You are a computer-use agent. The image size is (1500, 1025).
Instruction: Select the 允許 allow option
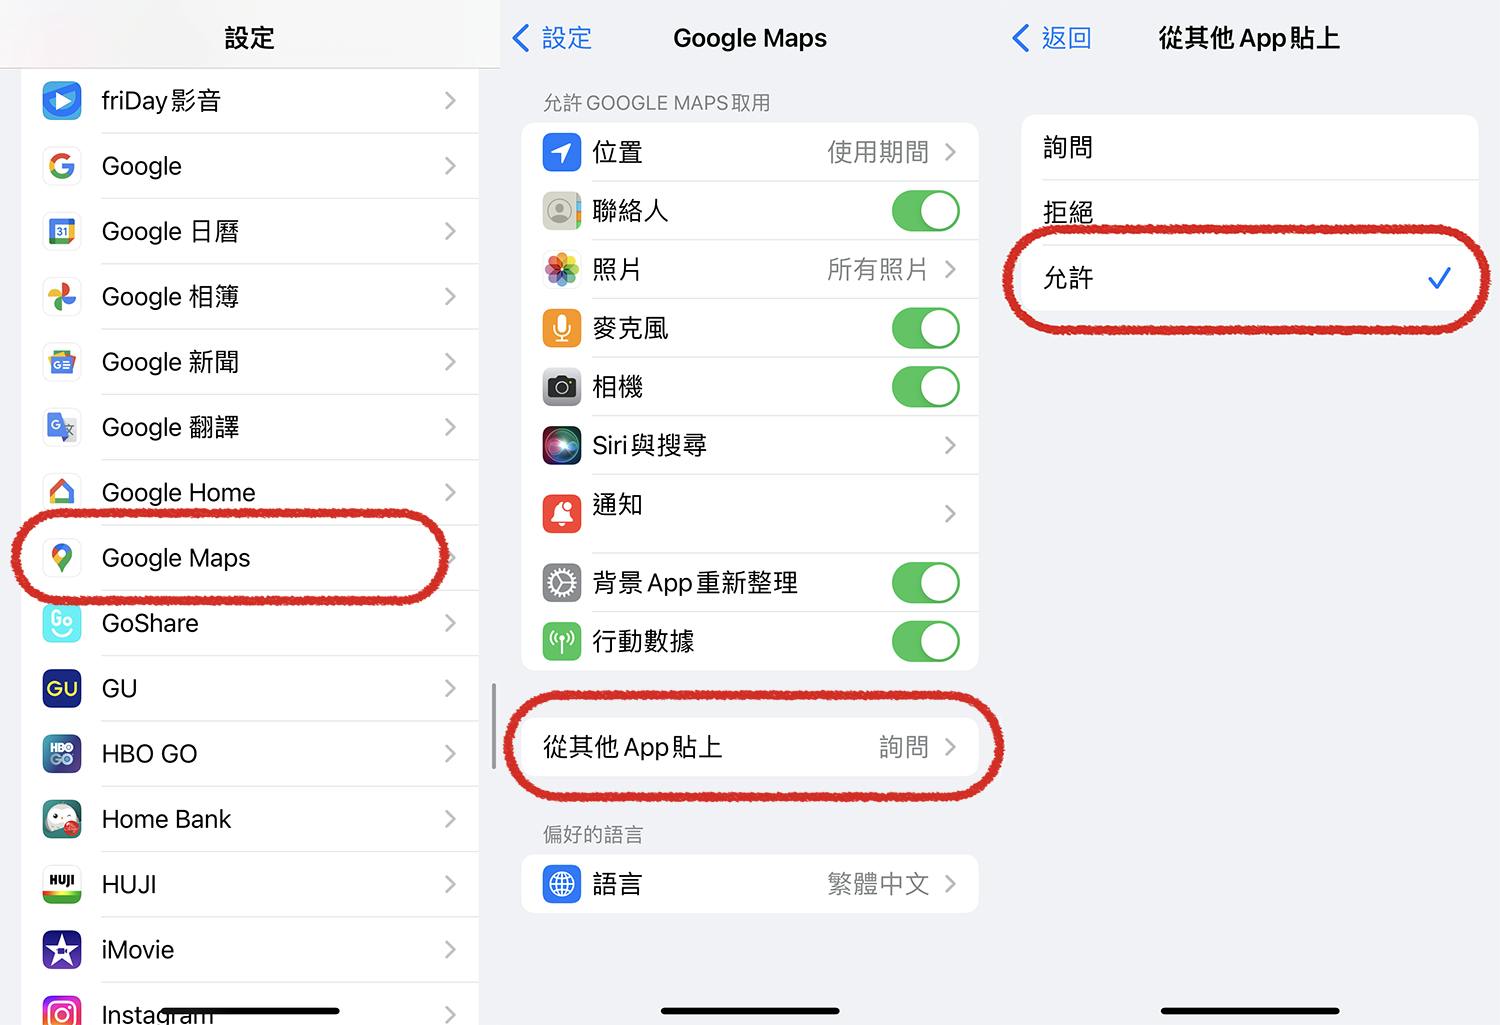pos(1250,278)
